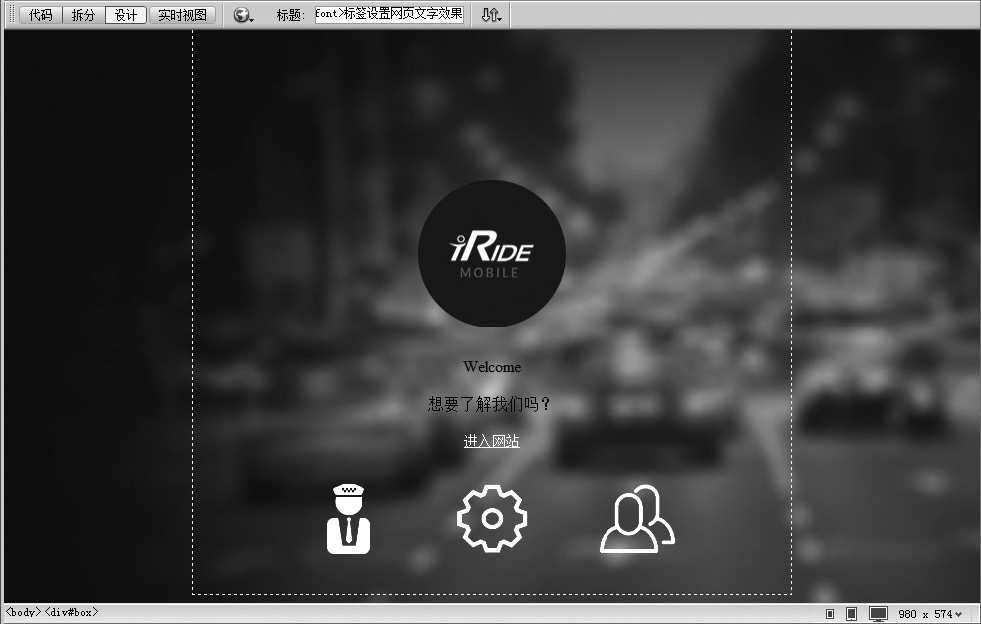Select the 设计 (Design) view button

coord(126,14)
